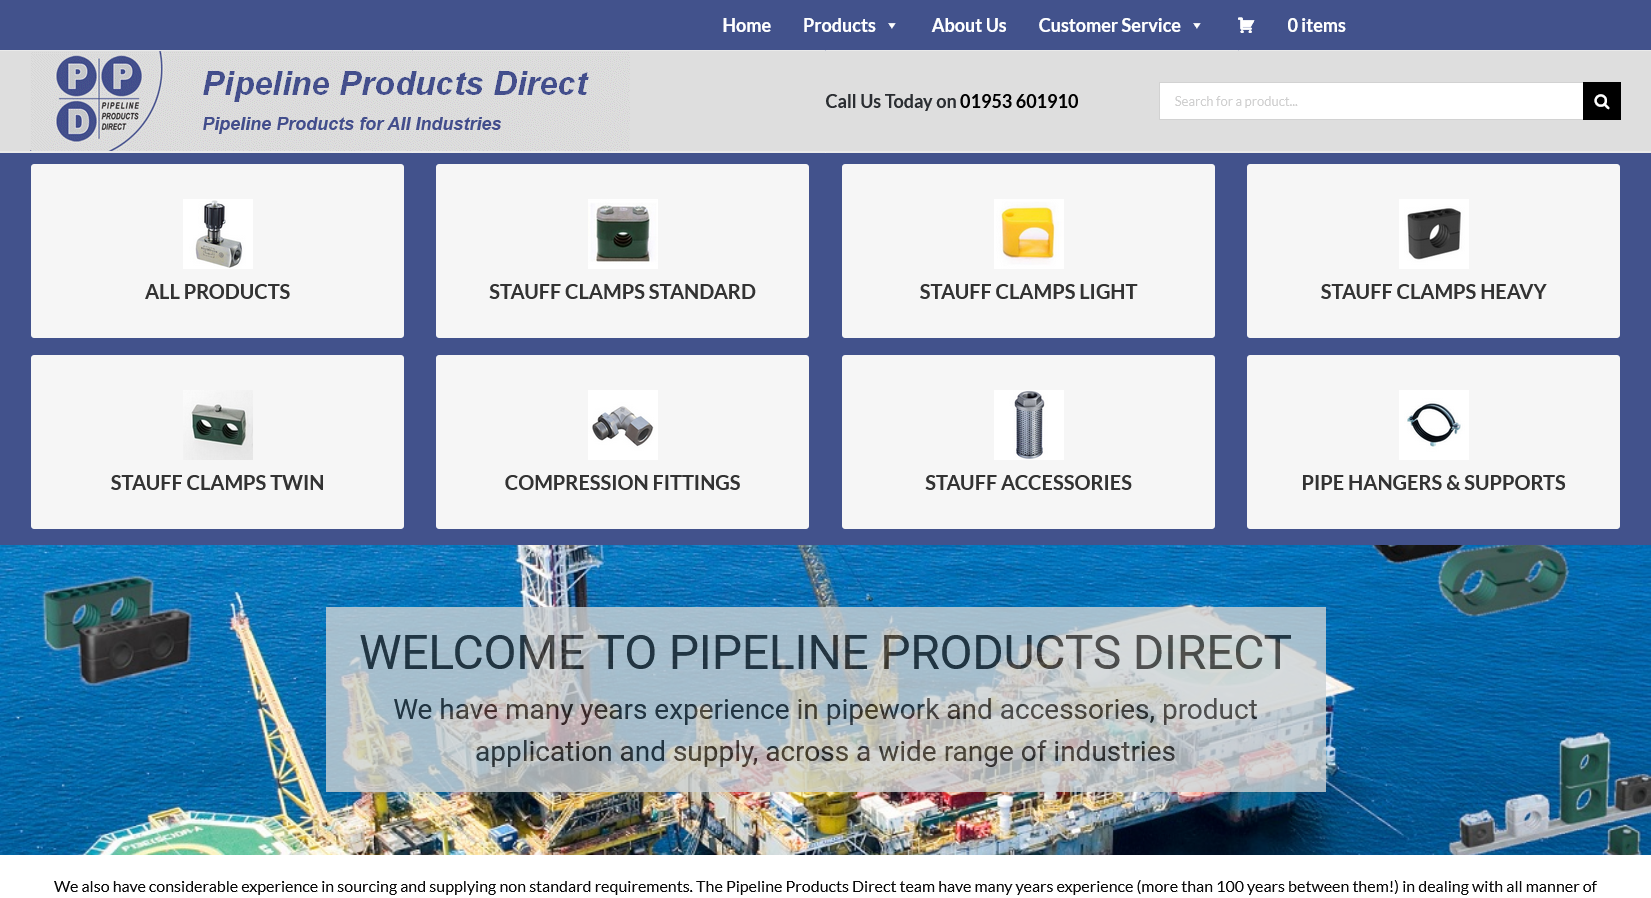Select the green Stauff Clamps Standard image
1651x898 pixels.
(x=622, y=234)
